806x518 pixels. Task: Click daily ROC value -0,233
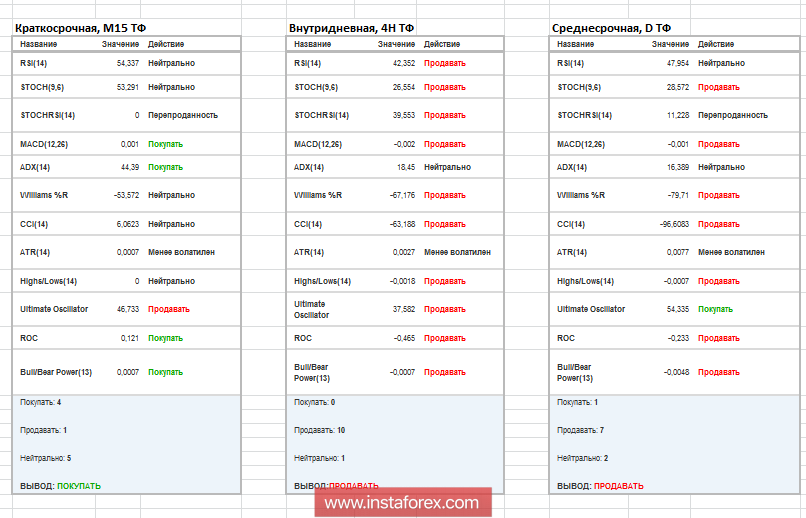tap(679, 338)
